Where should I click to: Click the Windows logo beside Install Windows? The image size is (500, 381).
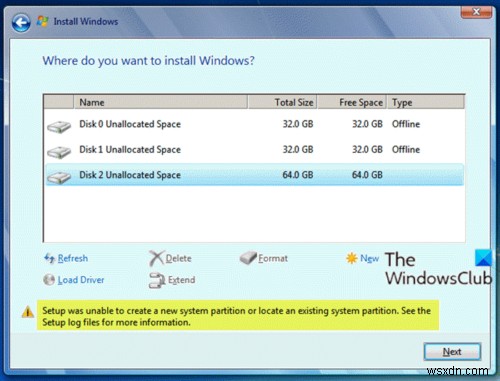[x=42, y=22]
